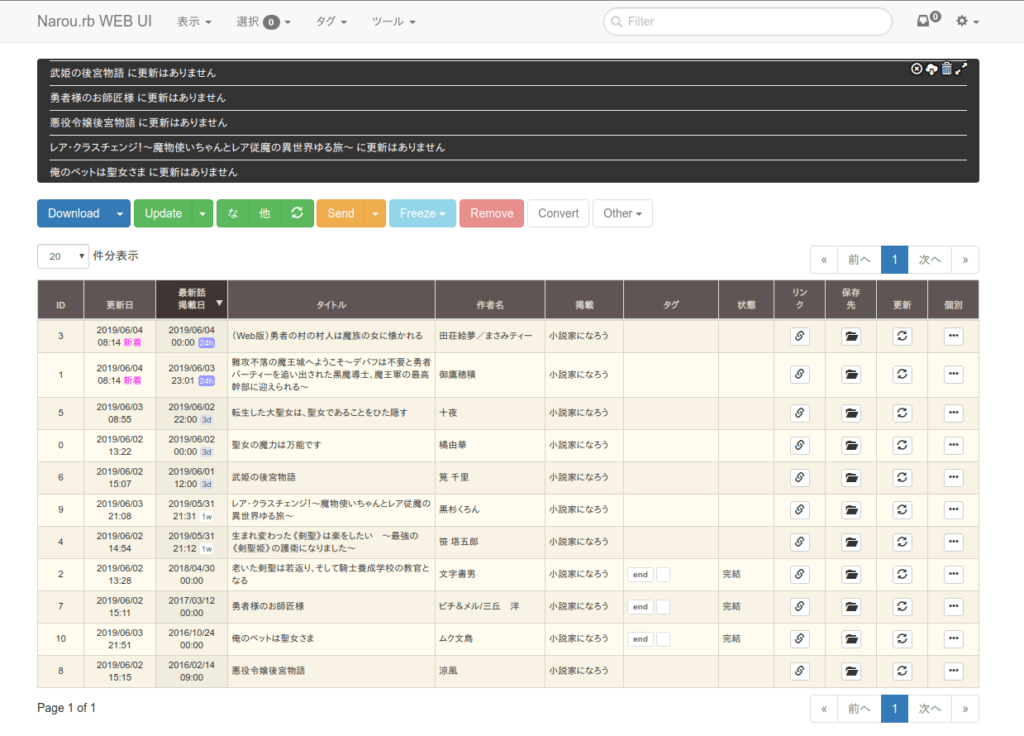Open the ツール menu
The width and height of the screenshot is (1024, 736).
(393, 21)
